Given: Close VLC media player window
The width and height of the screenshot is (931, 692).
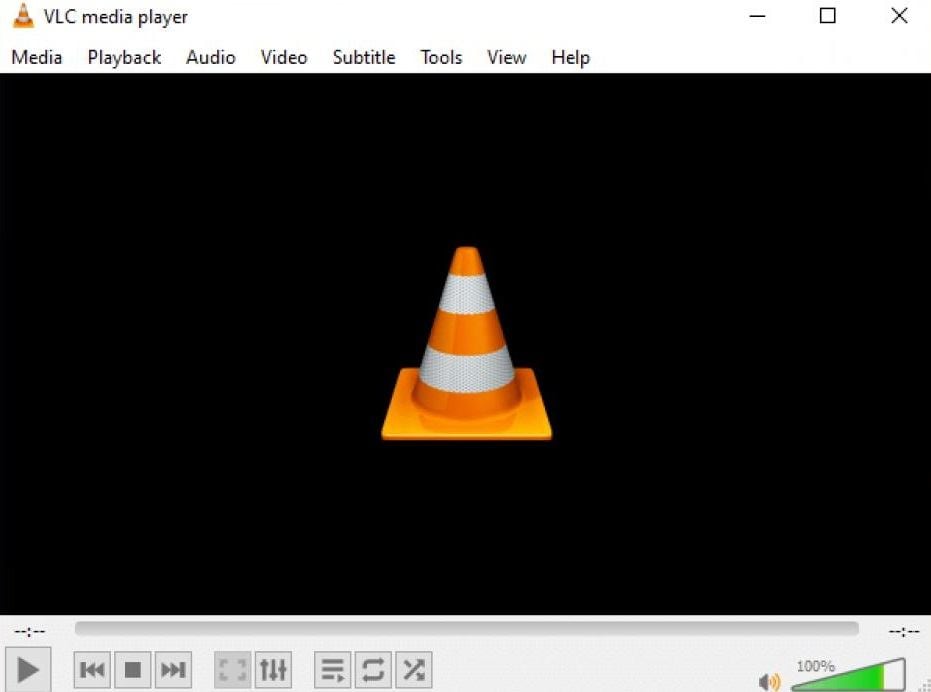Looking at the screenshot, I should point(899,16).
